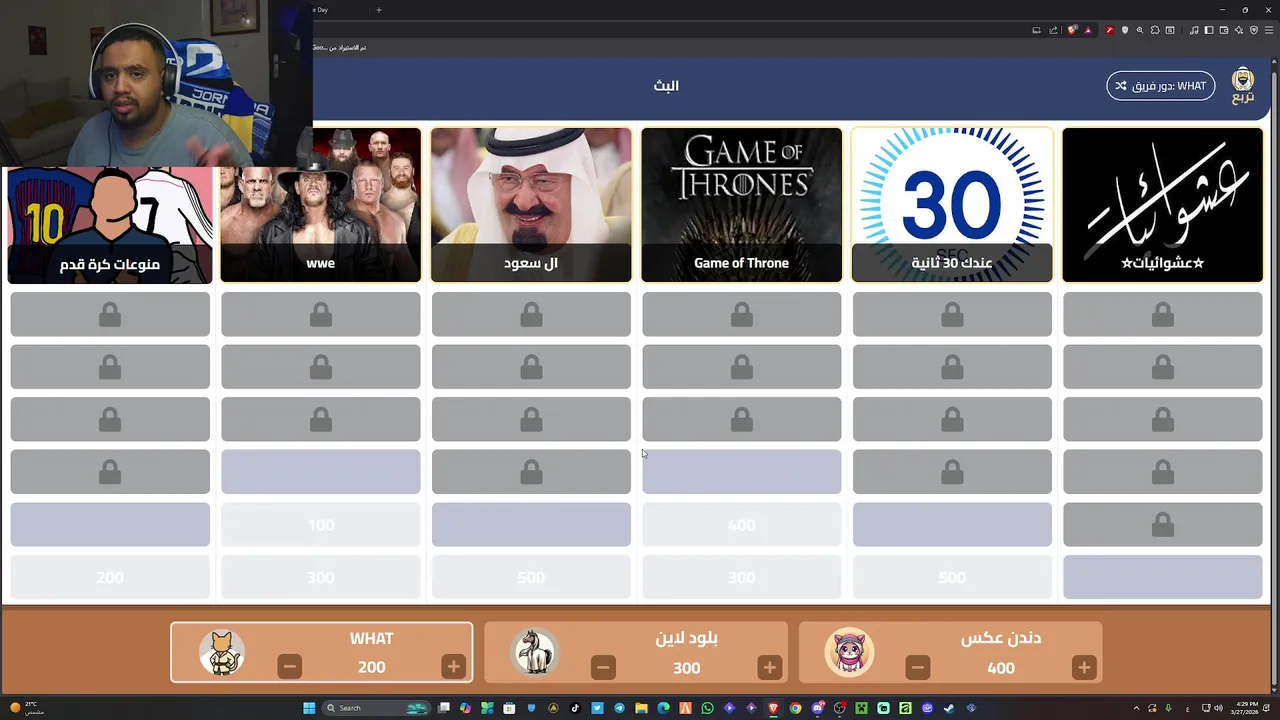
Task: Click the بلود لاين team horse avatar
Action: coord(534,652)
